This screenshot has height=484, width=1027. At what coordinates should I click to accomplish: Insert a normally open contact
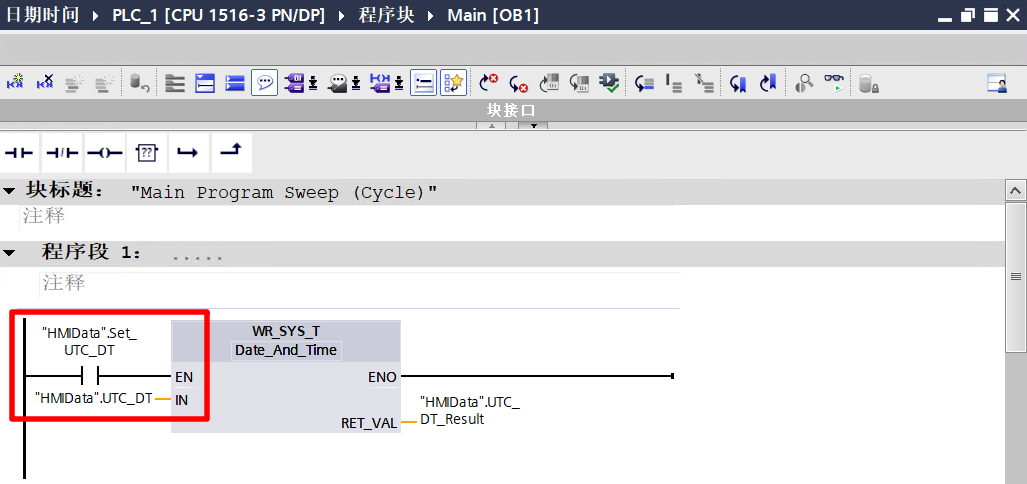[19, 153]
